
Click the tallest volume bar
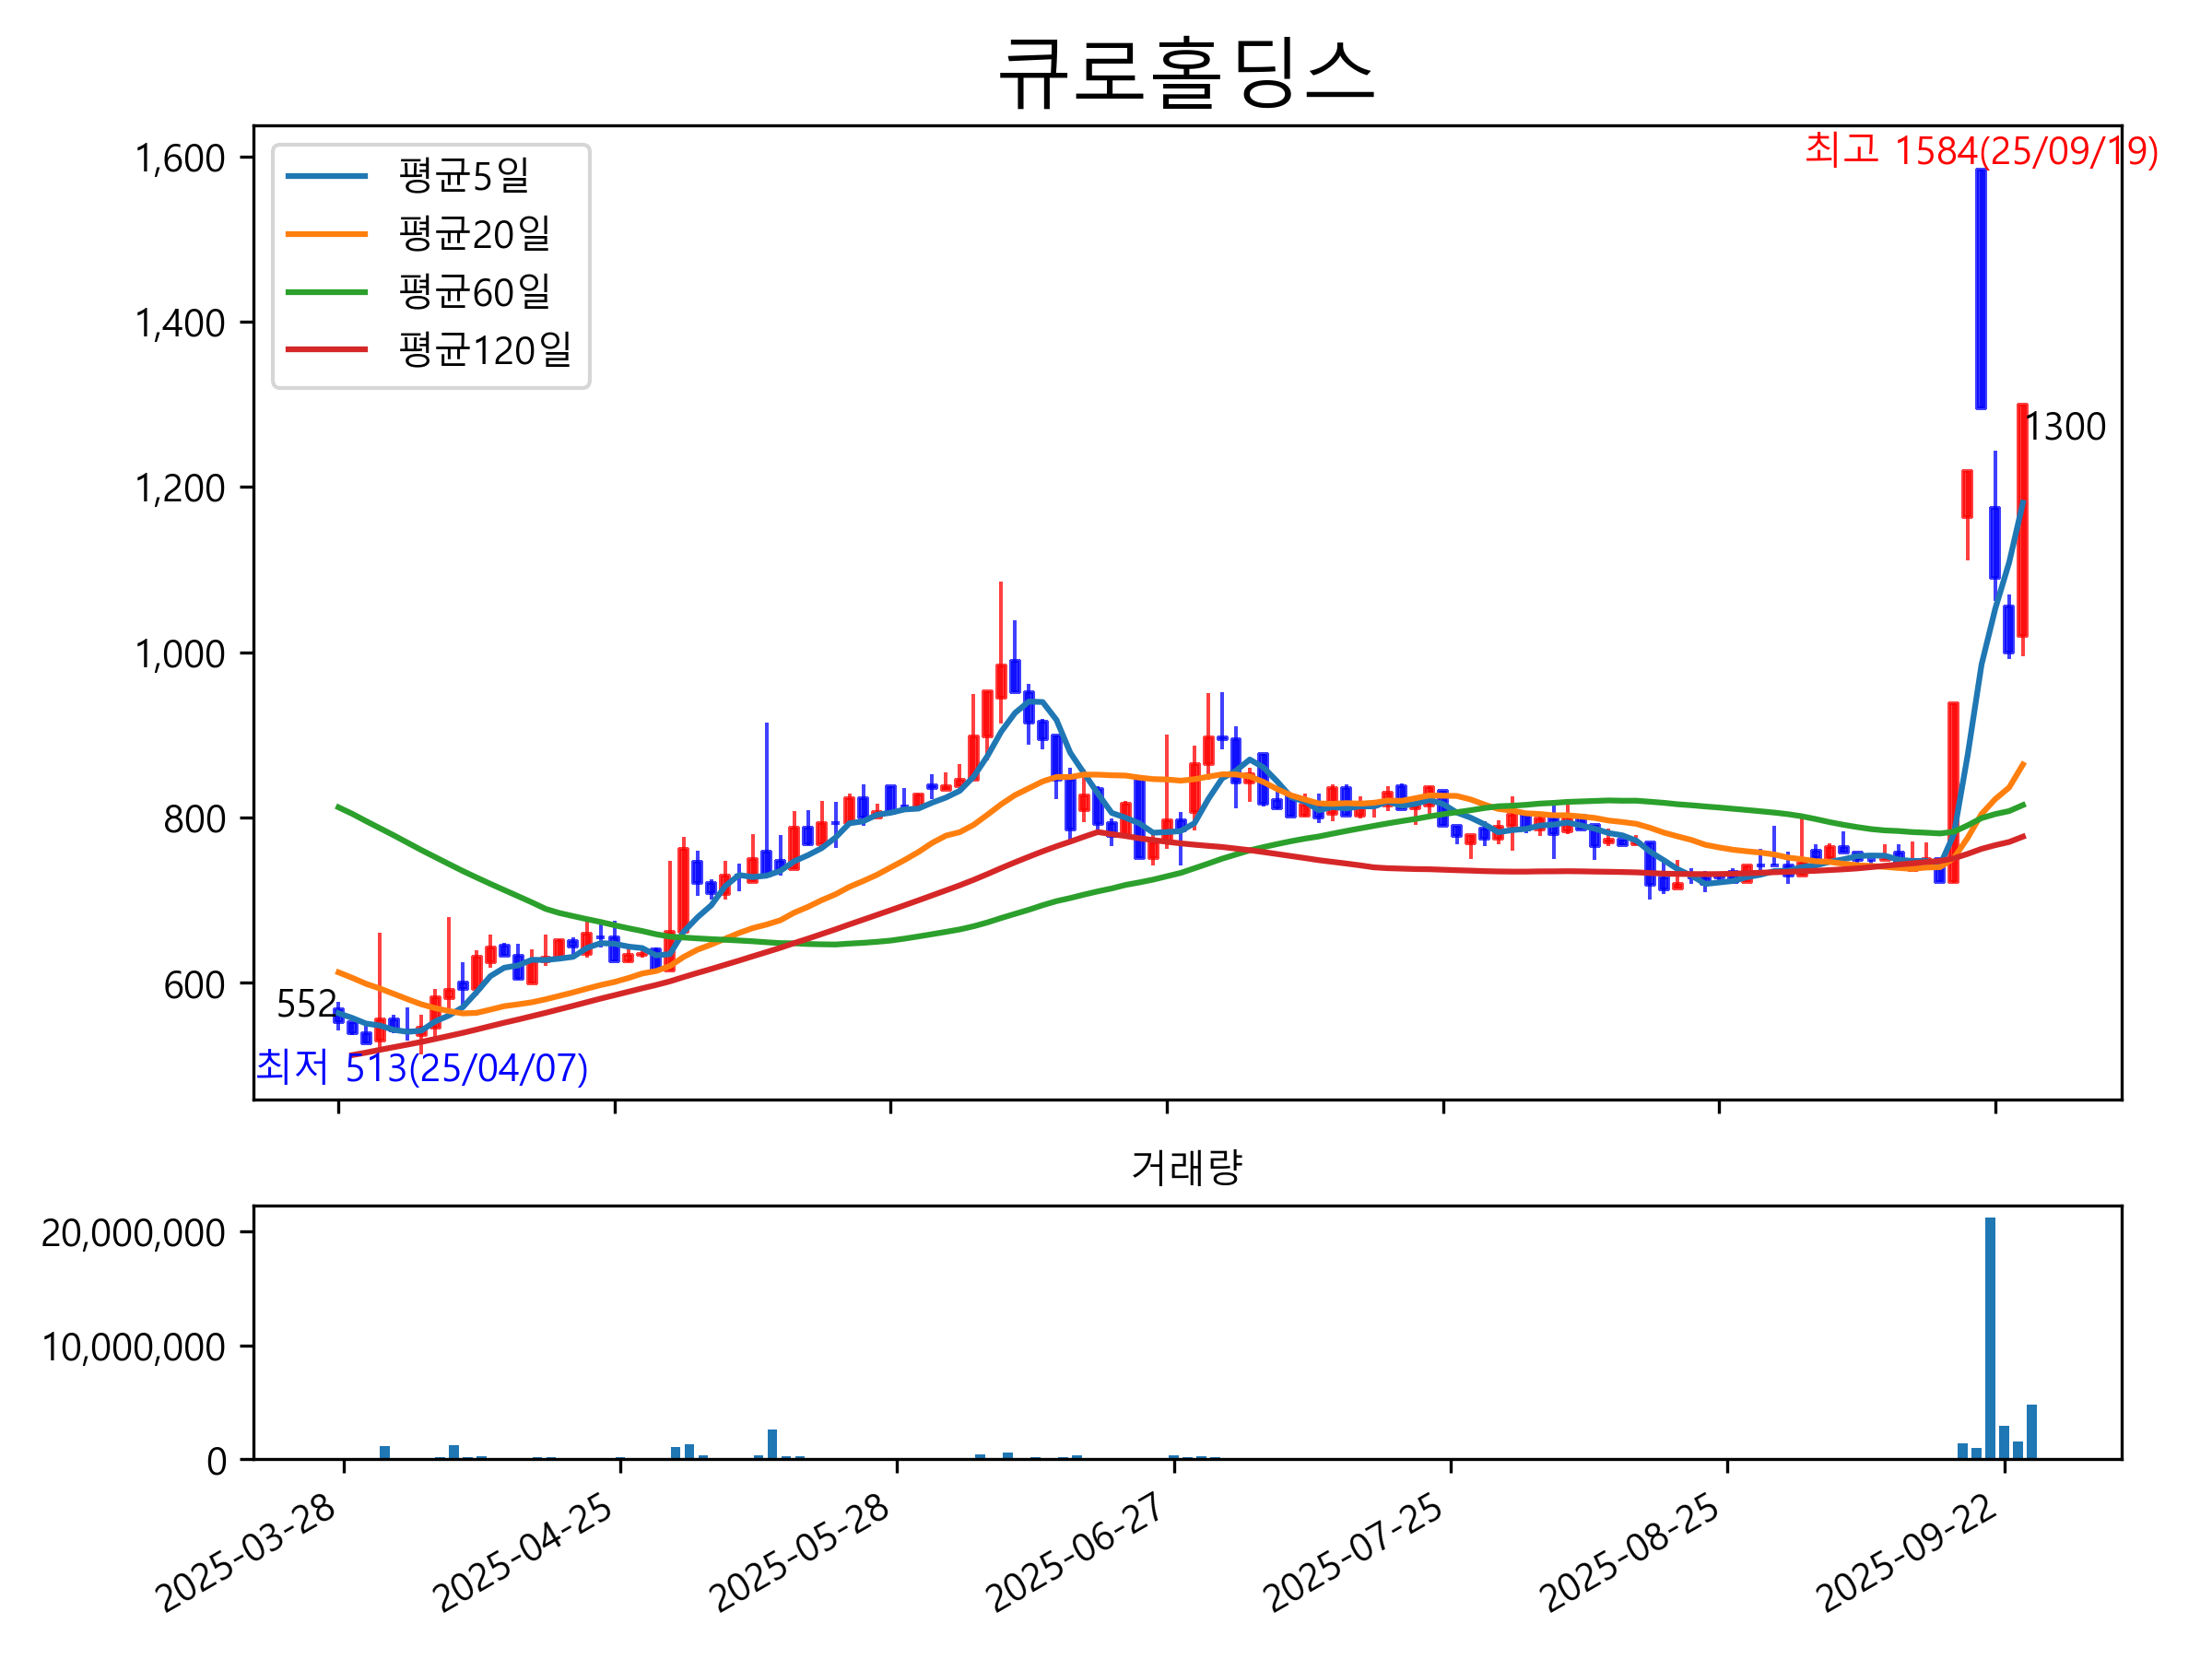click(1990, 1340)
